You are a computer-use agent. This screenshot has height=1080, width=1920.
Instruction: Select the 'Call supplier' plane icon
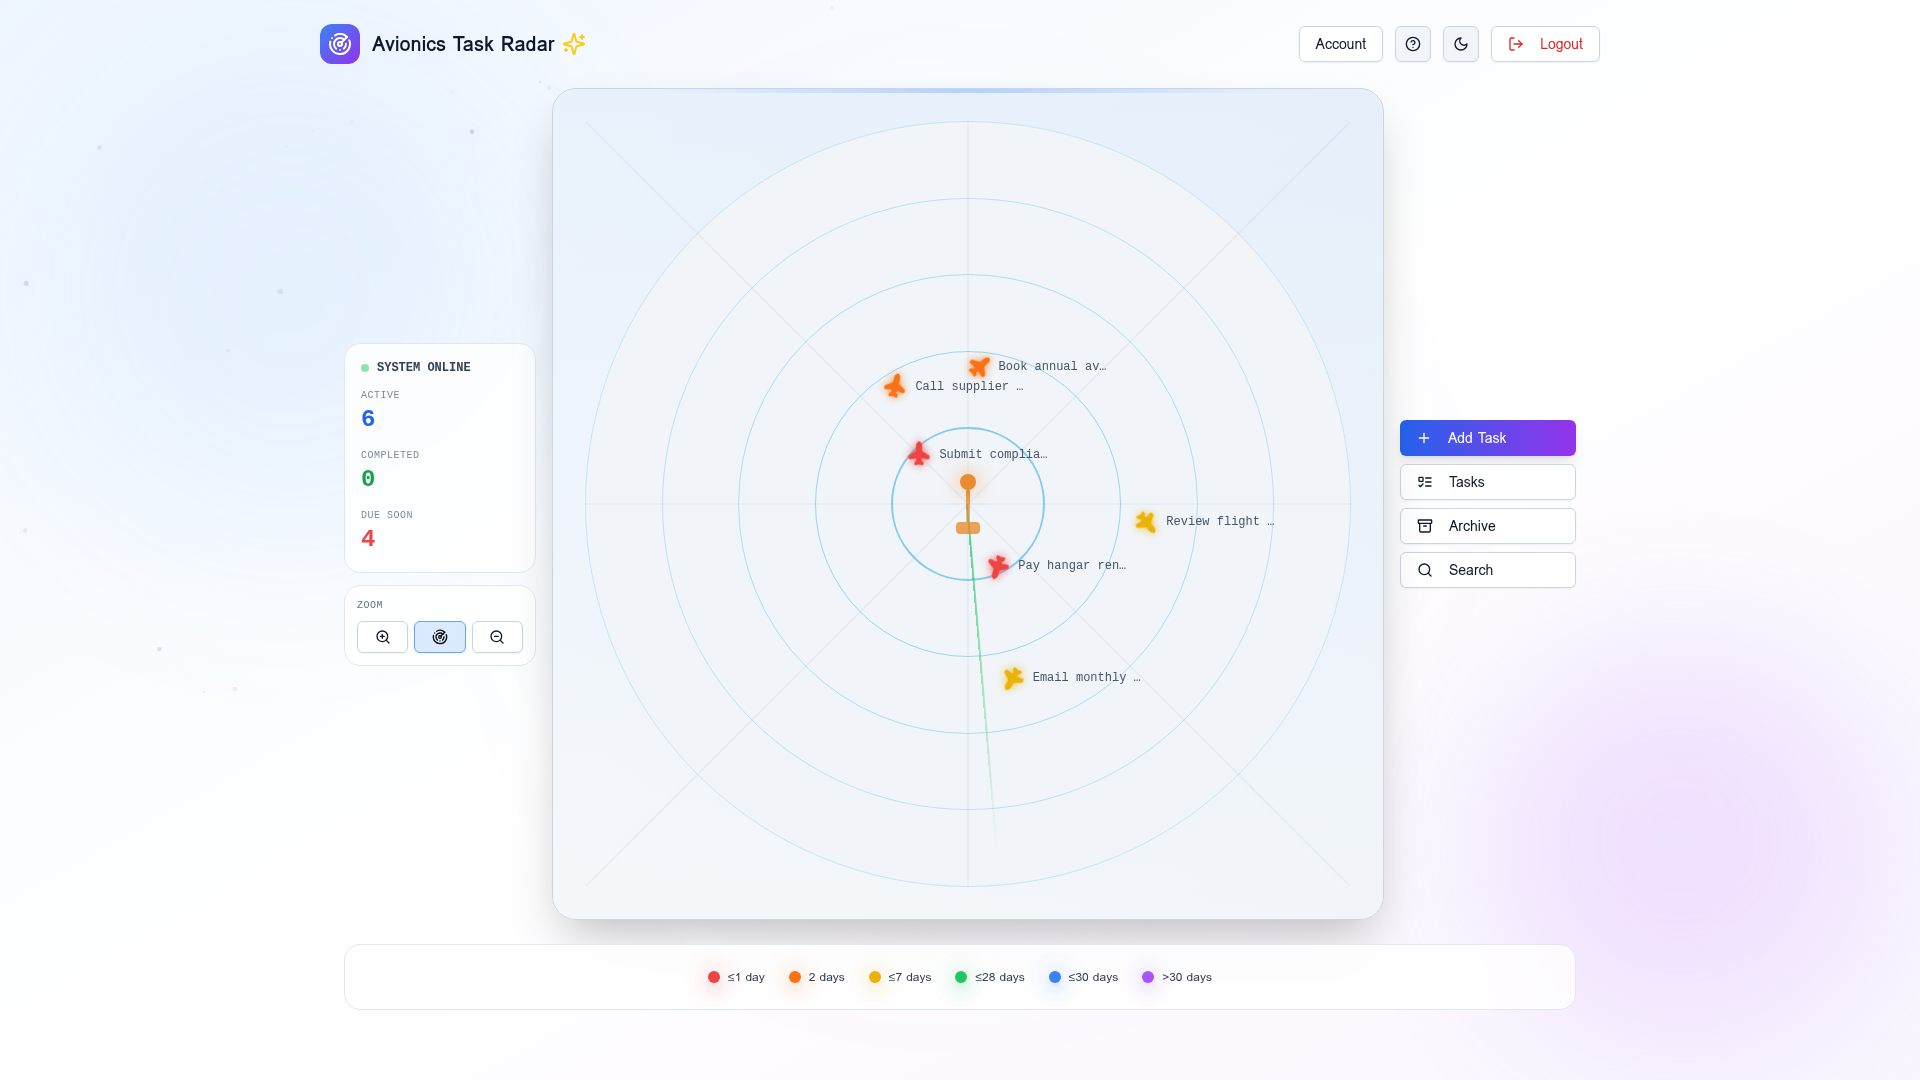[895, 386]
